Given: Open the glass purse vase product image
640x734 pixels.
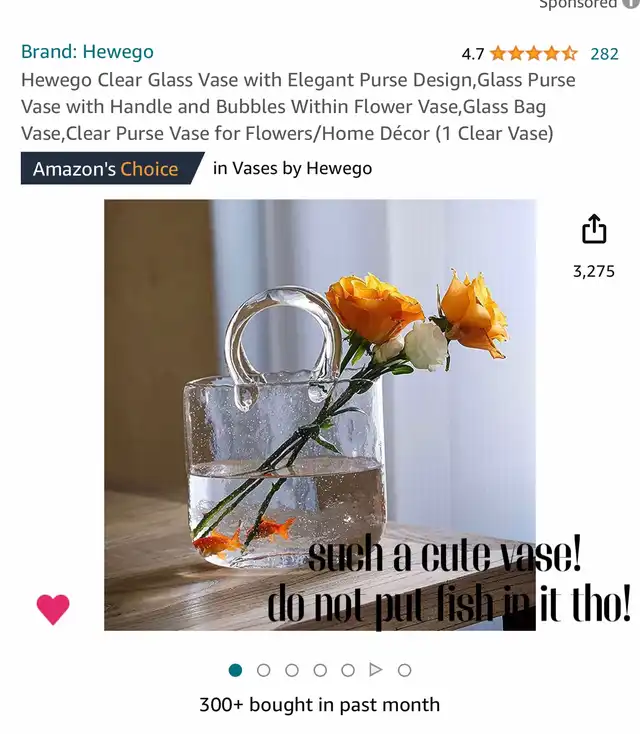Looking at the screenshot, I should click(x=320, y=415).
